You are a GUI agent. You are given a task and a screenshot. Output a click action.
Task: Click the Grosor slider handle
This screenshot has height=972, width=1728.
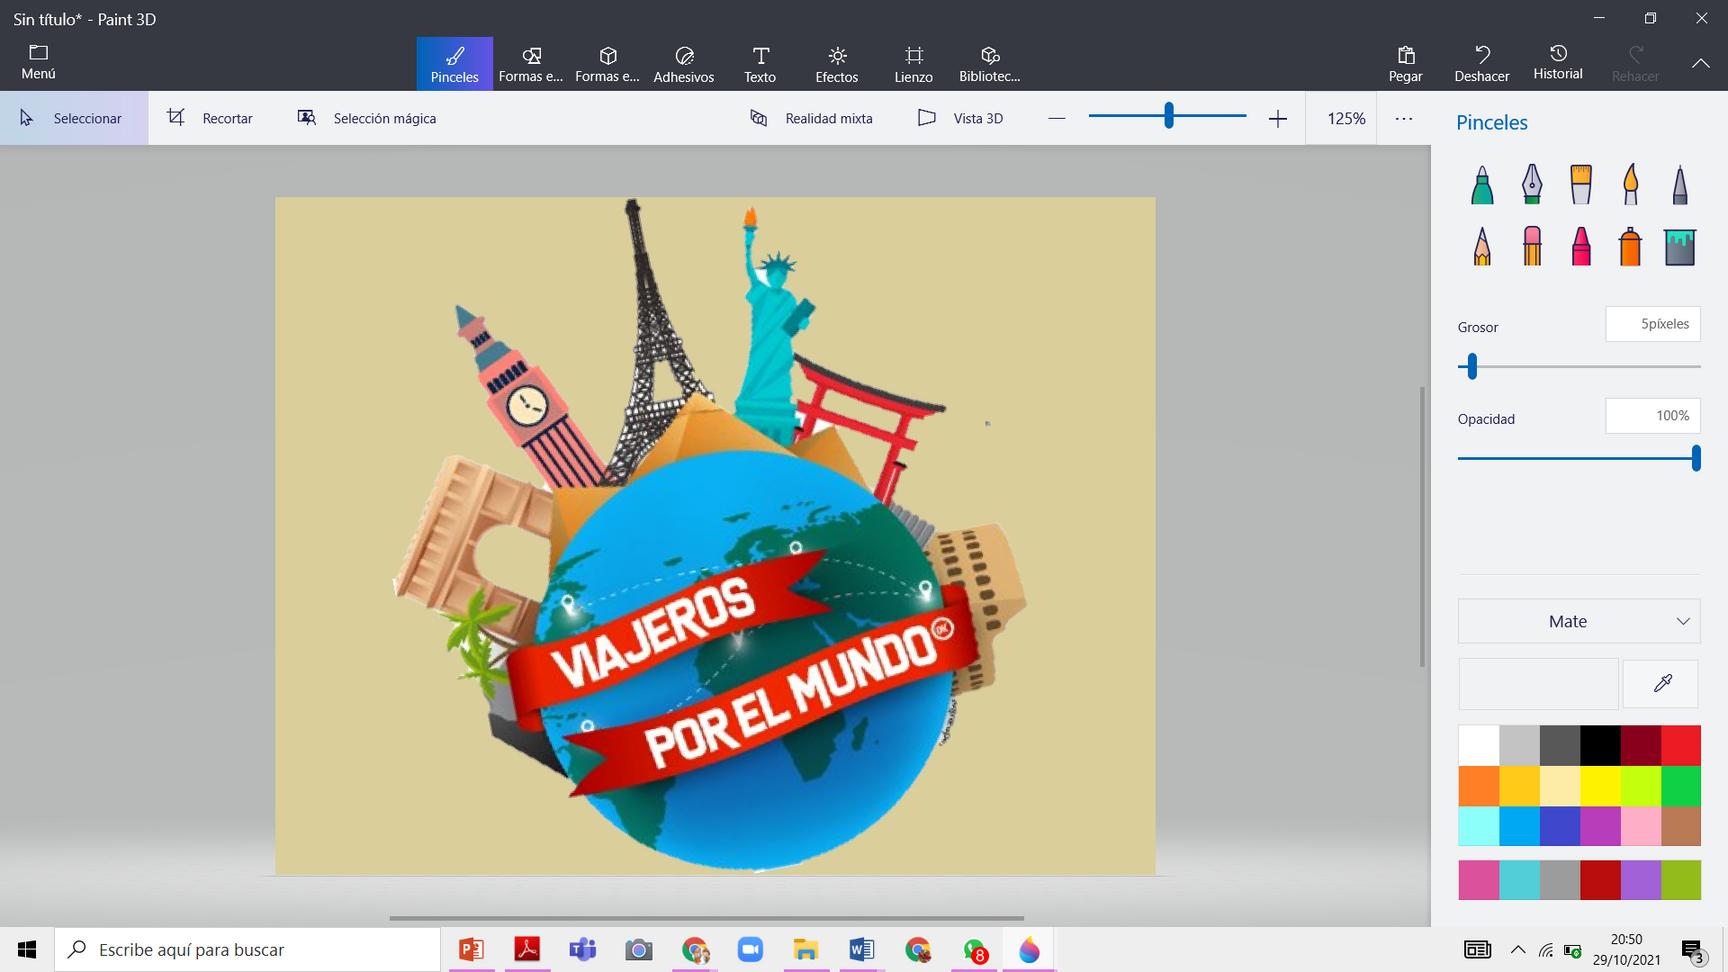1472,366
